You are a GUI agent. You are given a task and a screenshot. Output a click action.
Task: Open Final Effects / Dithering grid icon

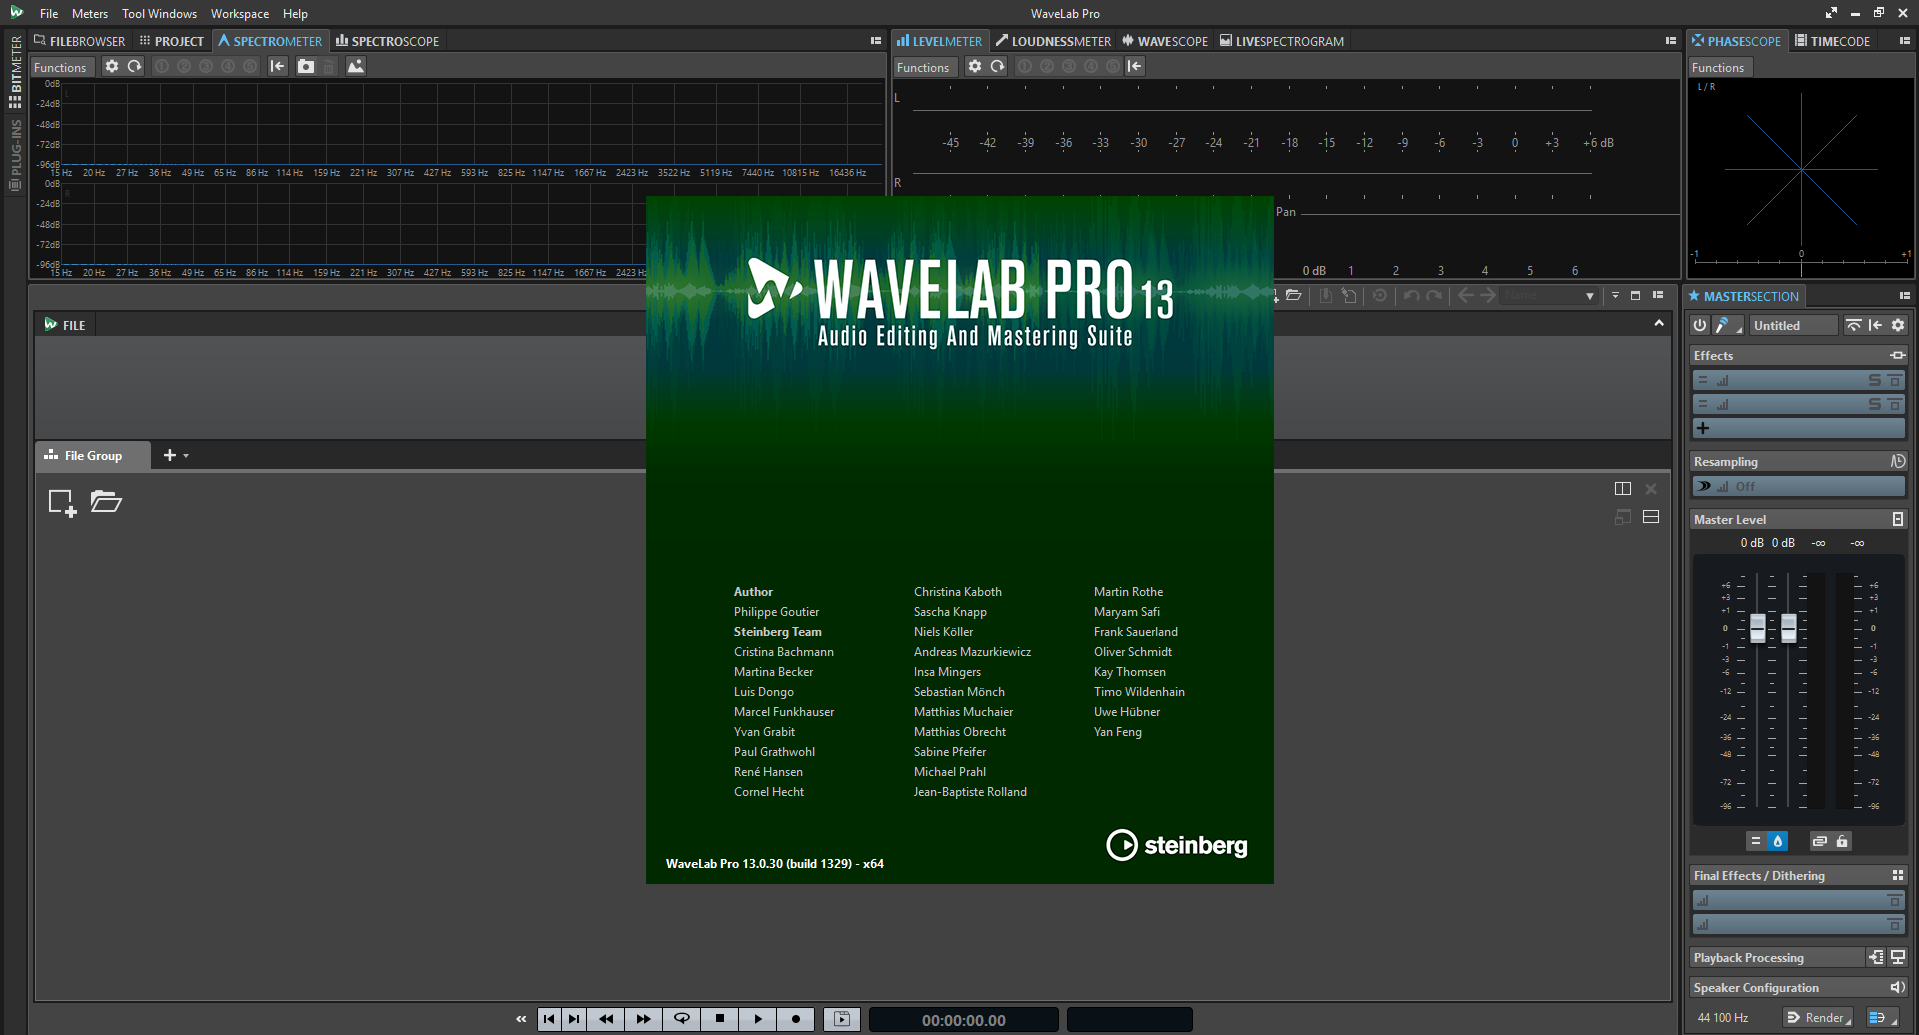[1898, 875]
